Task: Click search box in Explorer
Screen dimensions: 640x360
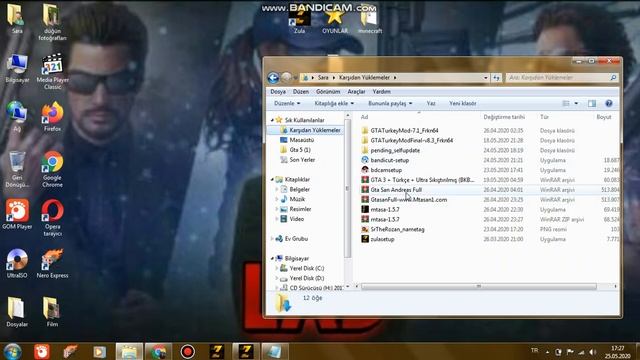Action: 562,78
